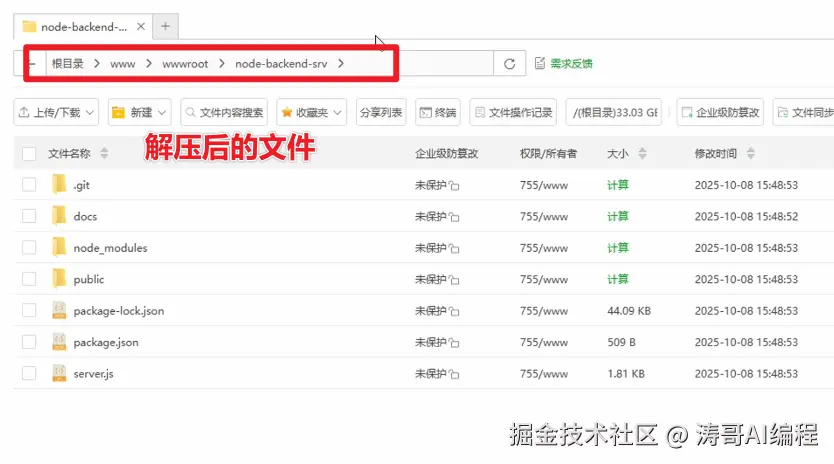
Task: Click lock icon in public row
Action: click(454, 280)
